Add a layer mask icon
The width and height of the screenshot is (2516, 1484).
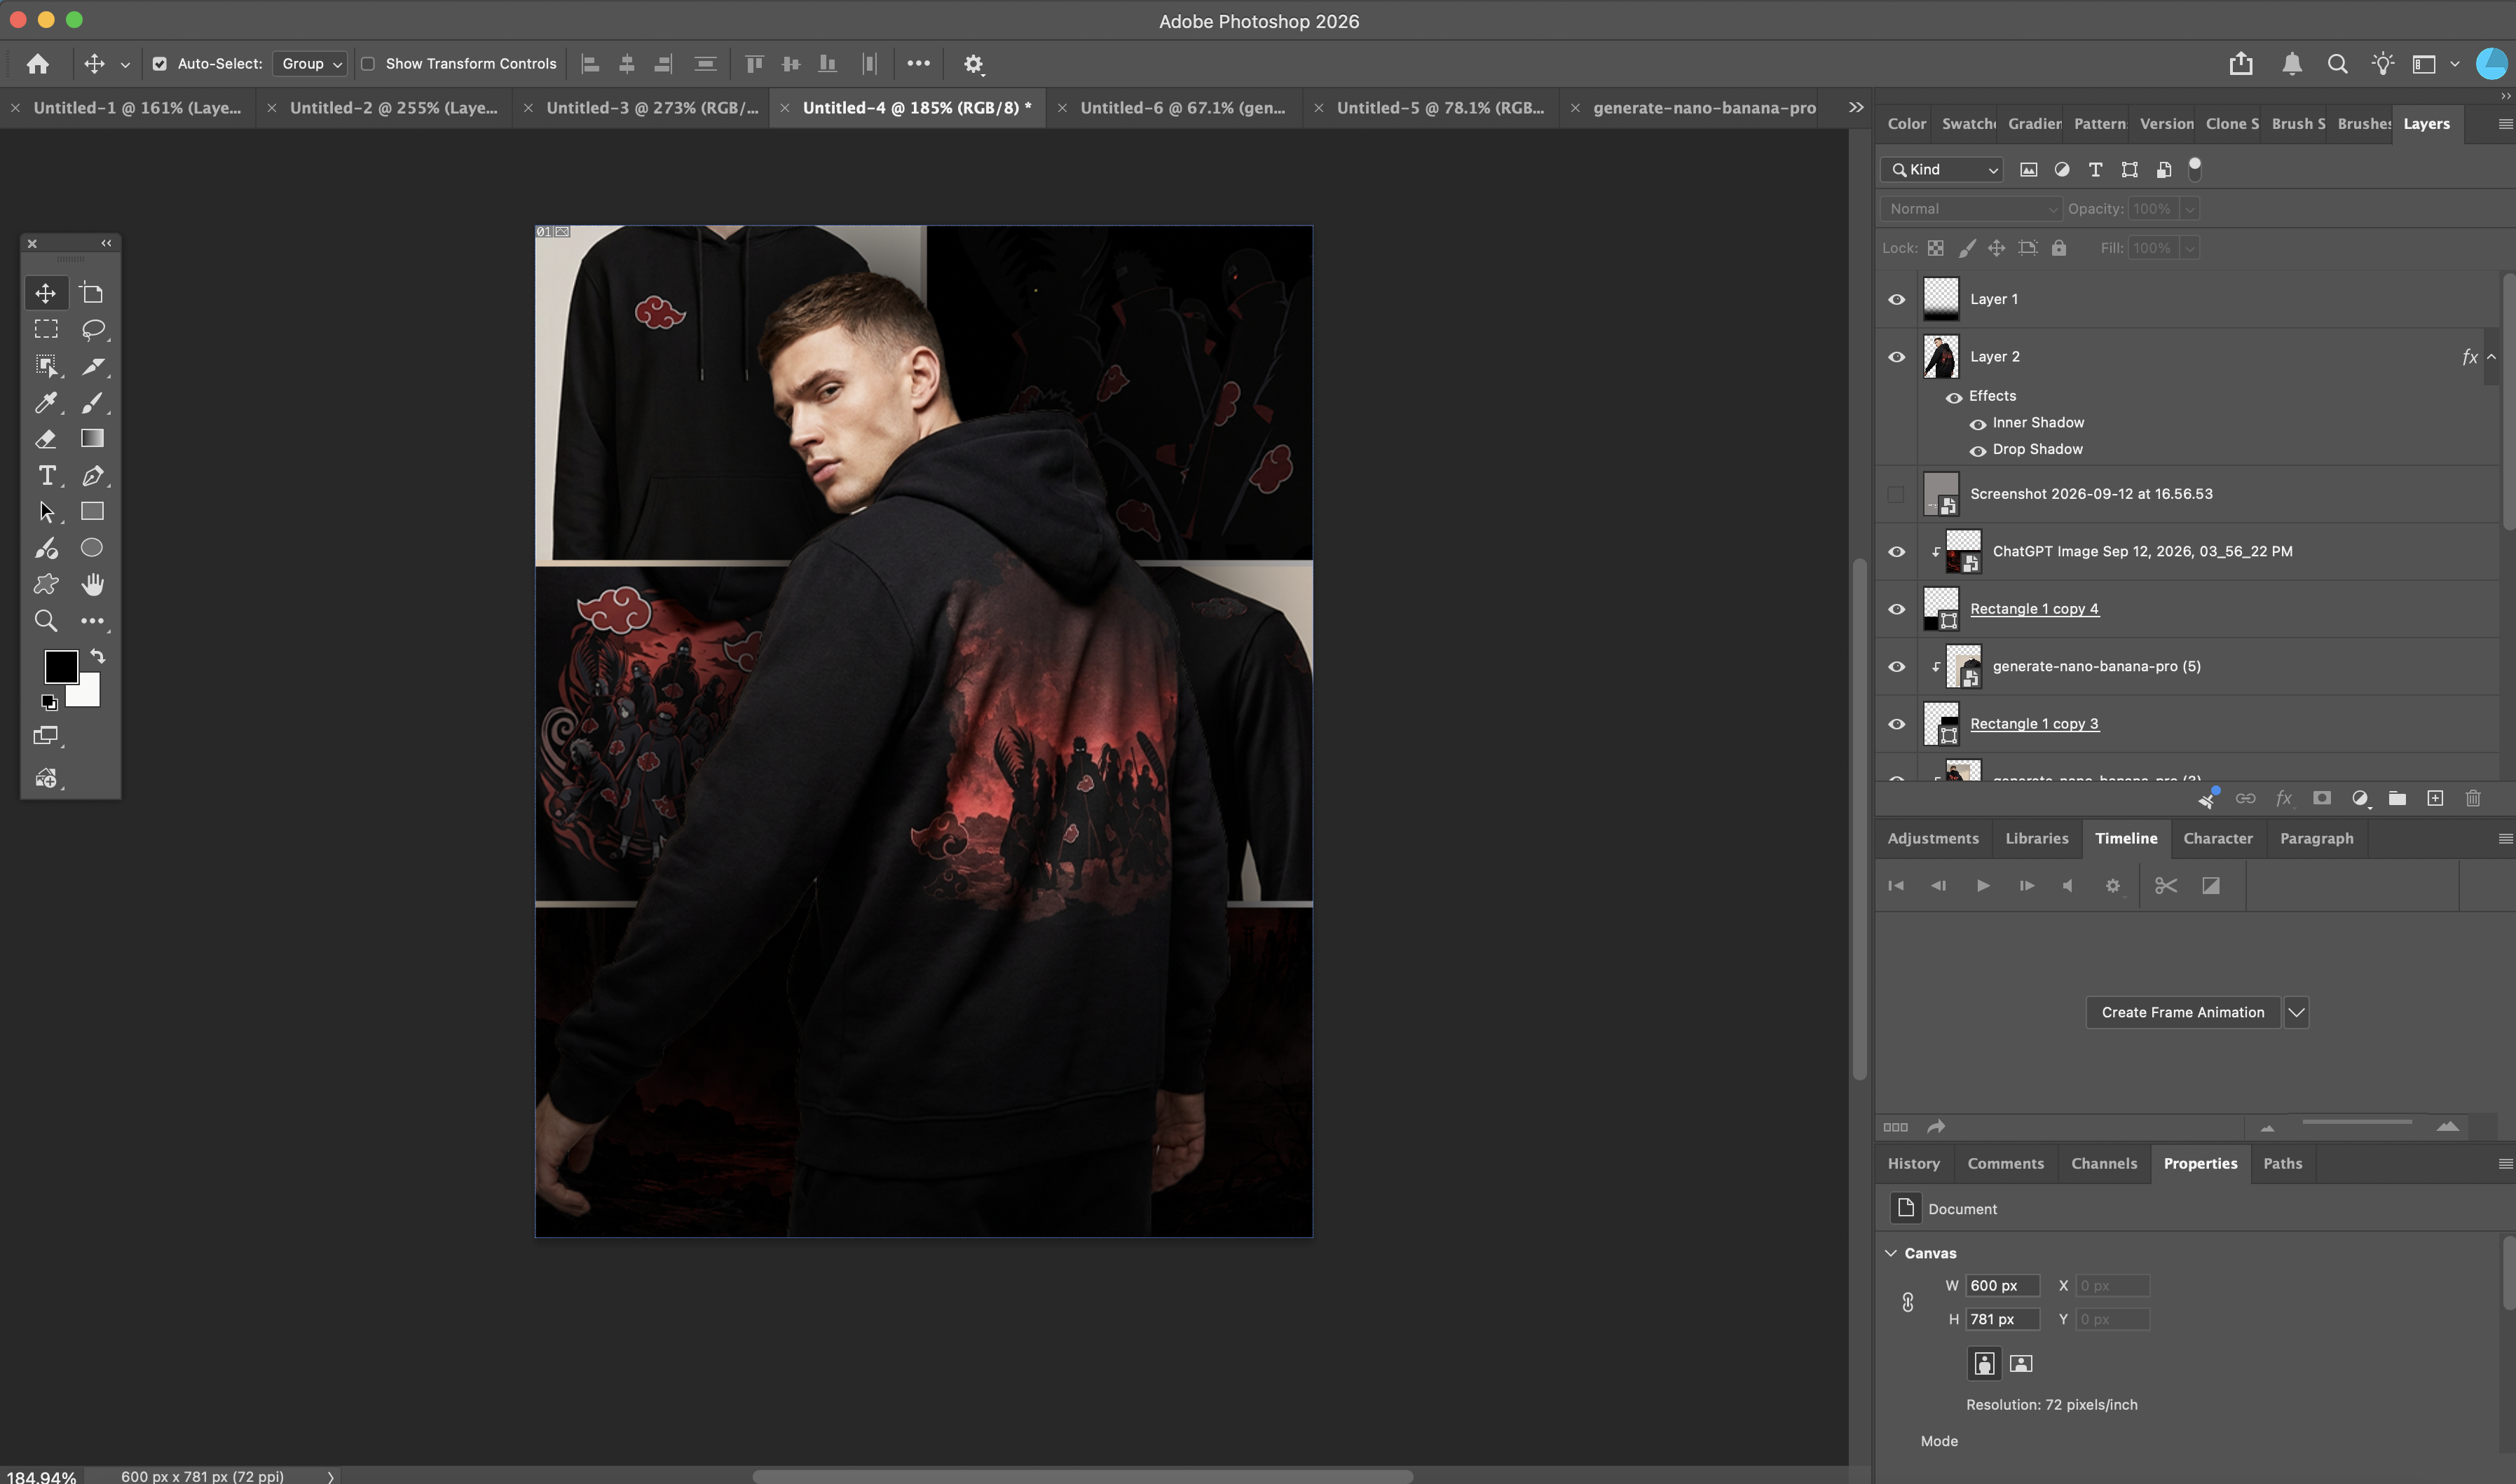[2322, 798]
